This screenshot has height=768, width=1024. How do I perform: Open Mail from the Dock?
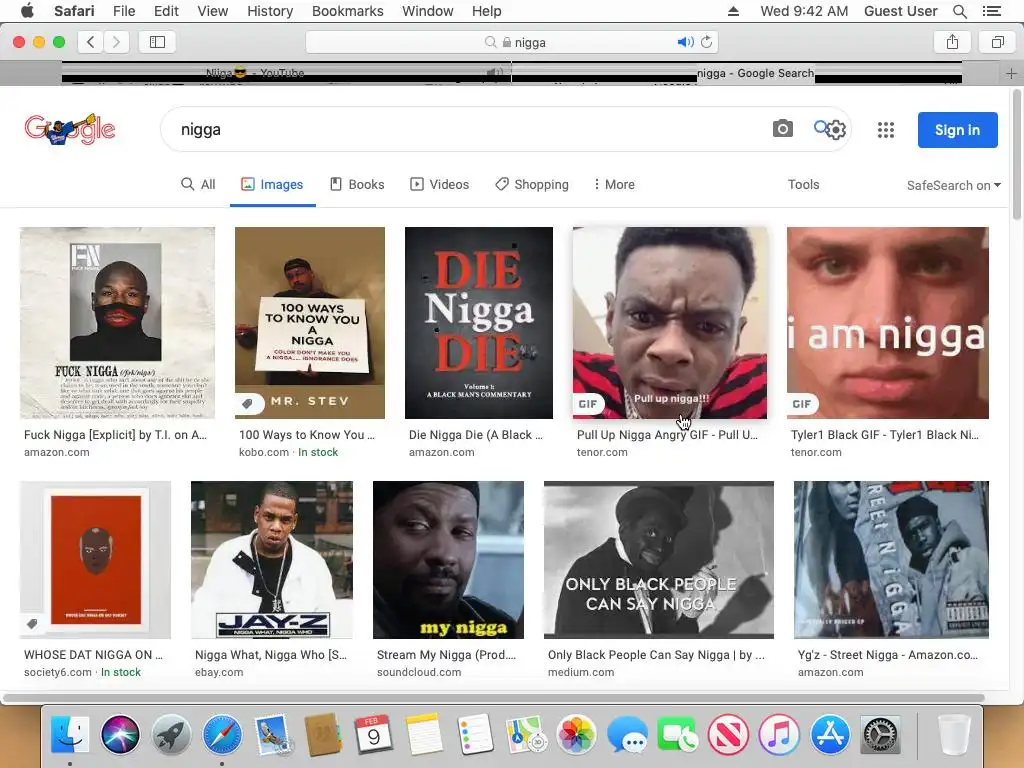[273, 735]
